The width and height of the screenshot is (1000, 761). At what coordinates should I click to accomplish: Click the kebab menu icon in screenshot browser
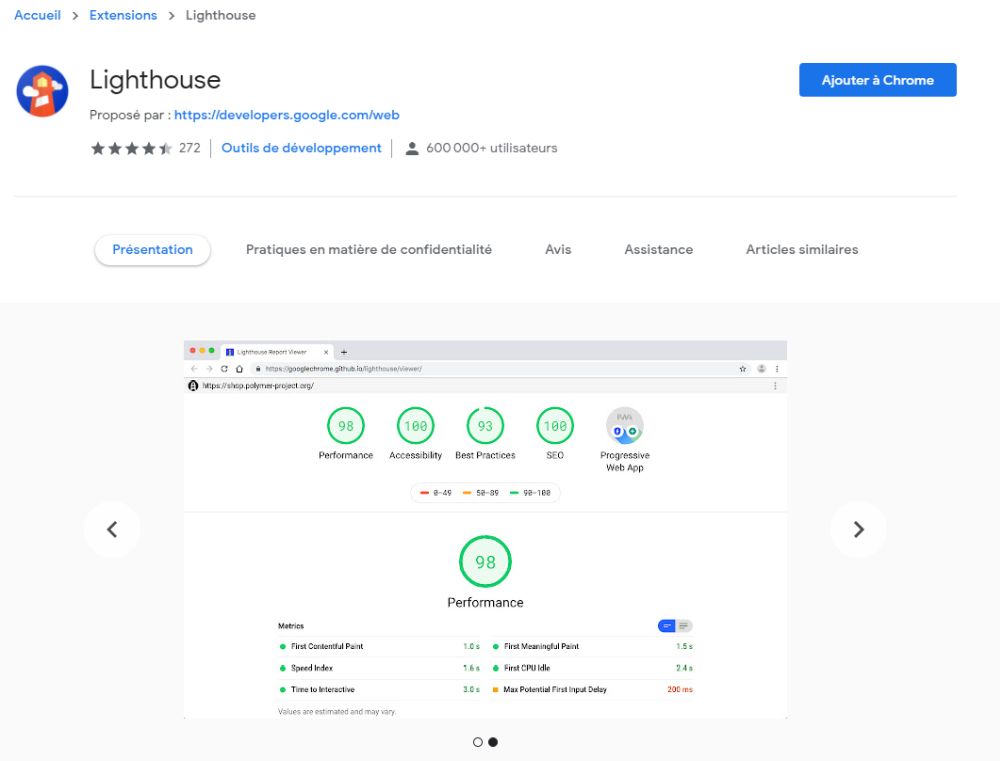(x=777, y=369)
